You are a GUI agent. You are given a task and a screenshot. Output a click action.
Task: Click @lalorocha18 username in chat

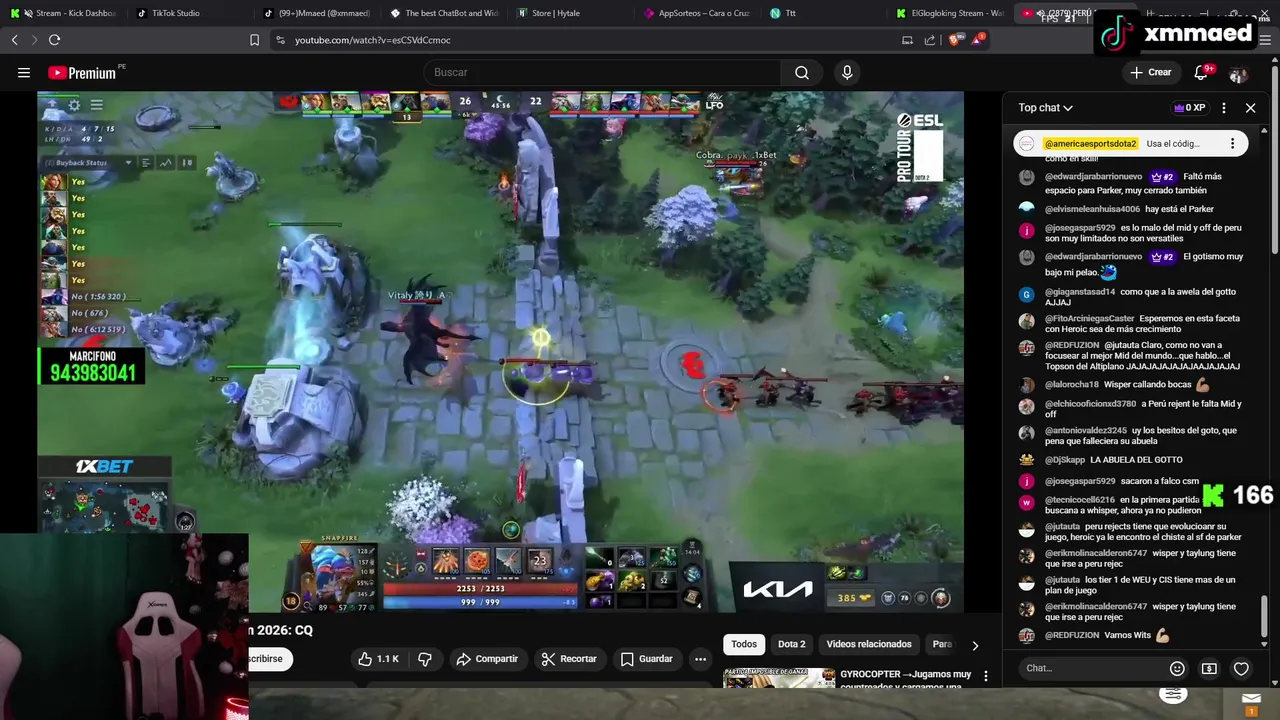tap(1071, 384)
